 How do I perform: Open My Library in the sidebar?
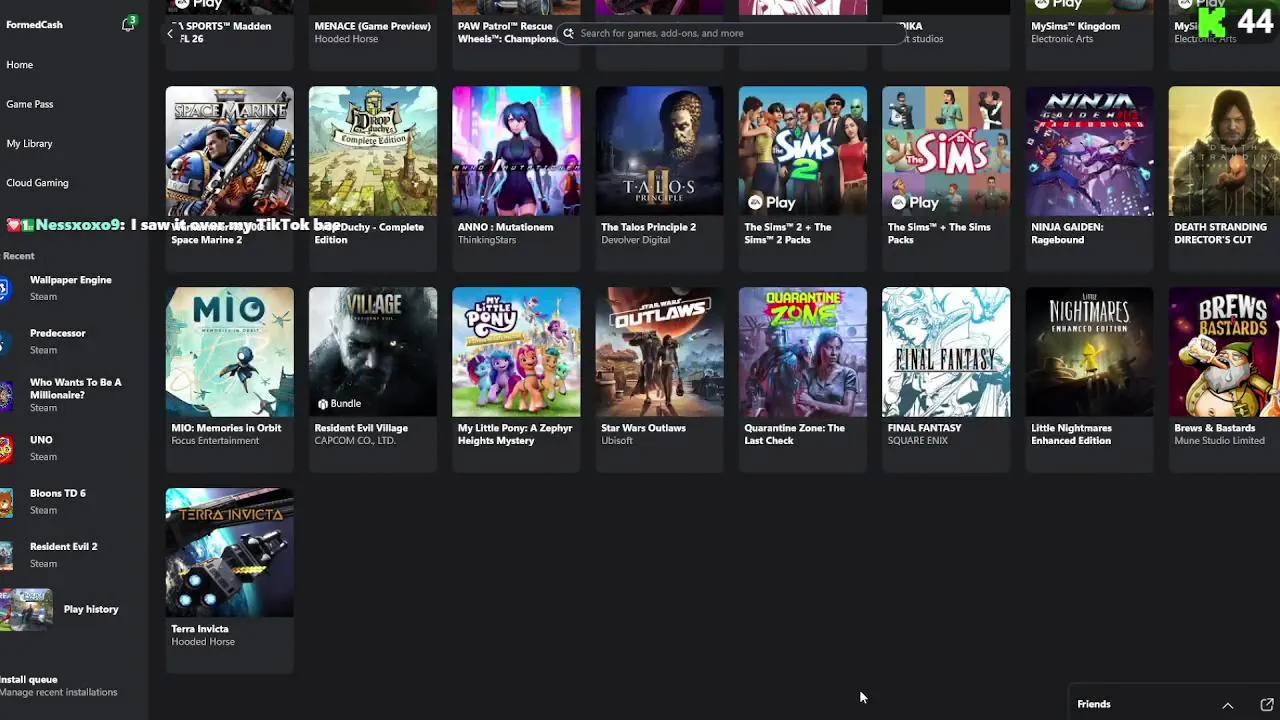click(x=29, y=144)
